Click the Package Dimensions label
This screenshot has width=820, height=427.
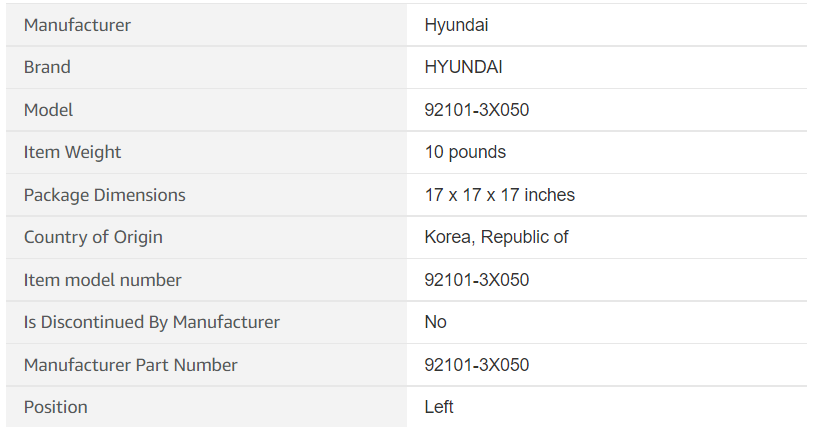104,195
